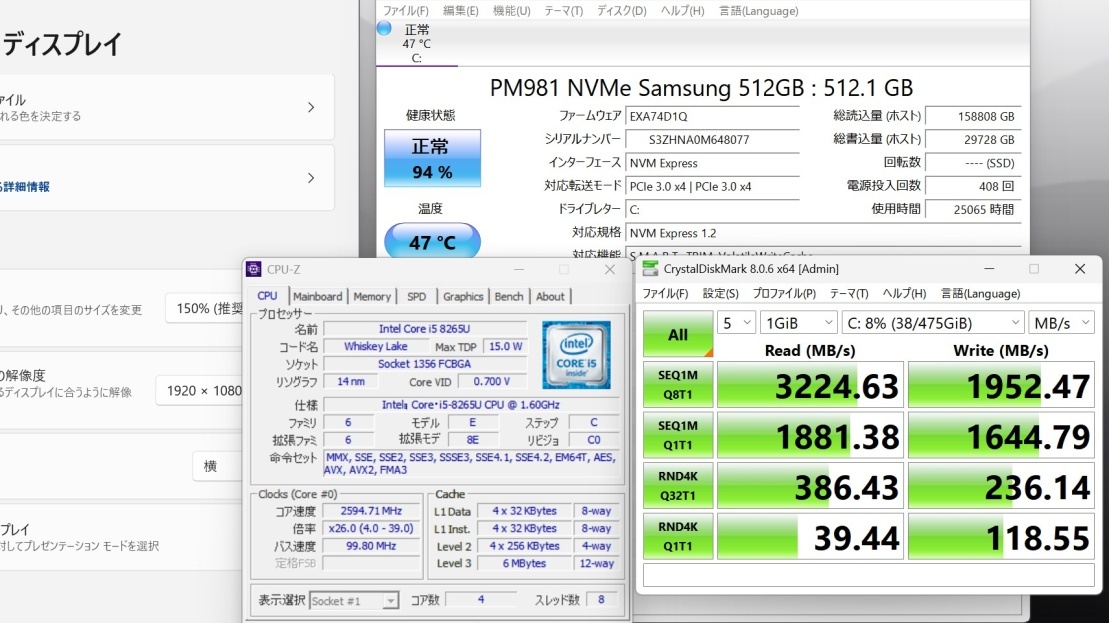
Task: Select the blue disk status circle in CrystalDiskInfo
Action: point(384,28)
